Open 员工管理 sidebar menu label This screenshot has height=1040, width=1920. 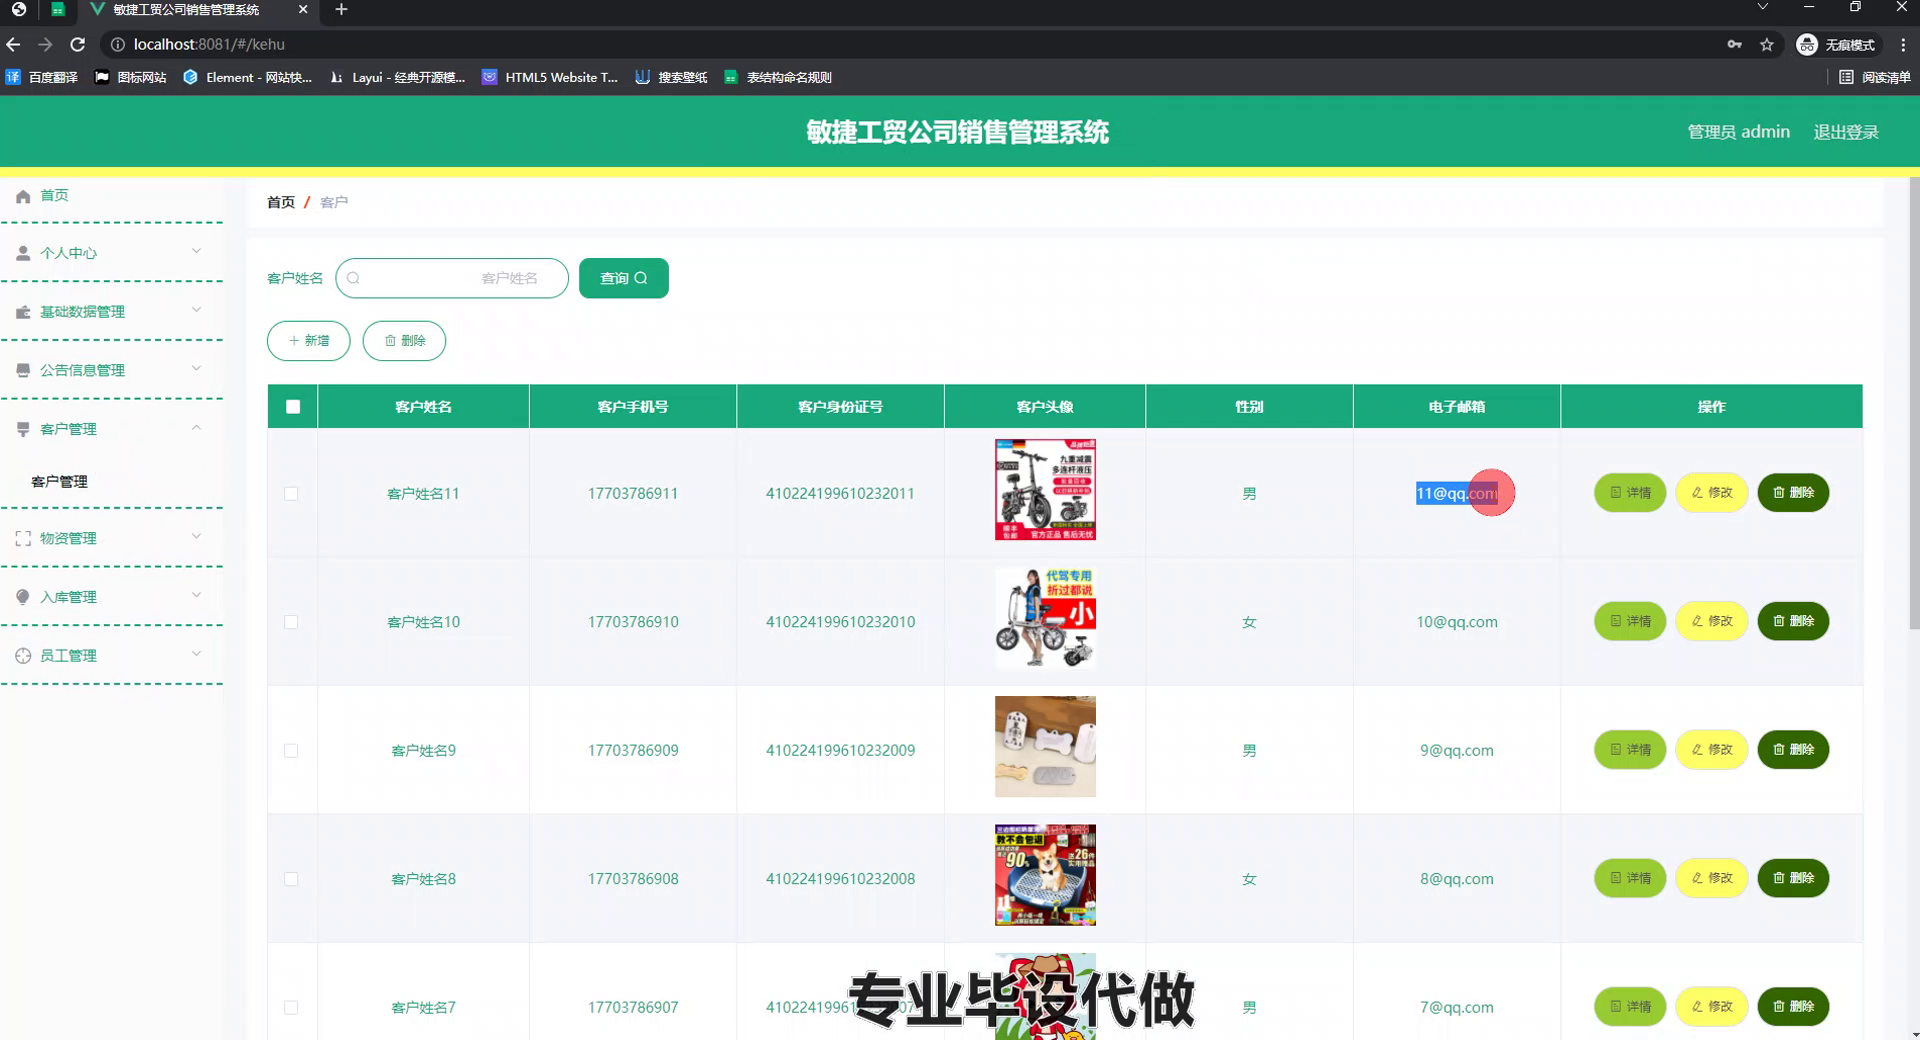pyautogui.click(x=68, y=656)
